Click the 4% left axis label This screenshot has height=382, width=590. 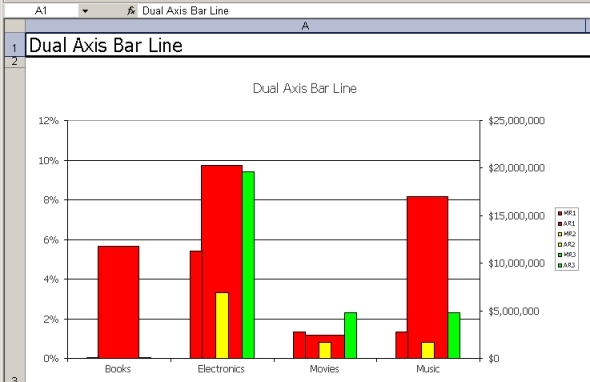[x=51, y=280]
